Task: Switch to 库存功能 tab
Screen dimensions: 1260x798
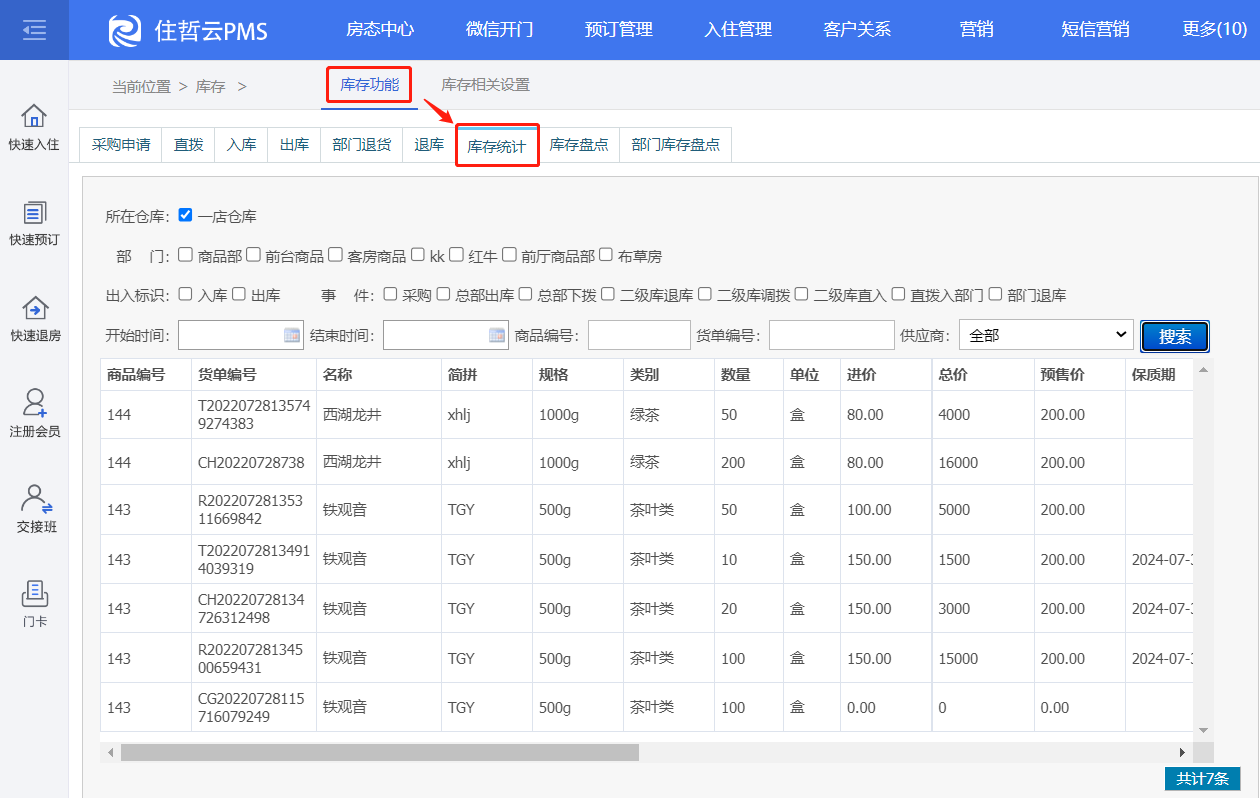Action: point(370,85)
